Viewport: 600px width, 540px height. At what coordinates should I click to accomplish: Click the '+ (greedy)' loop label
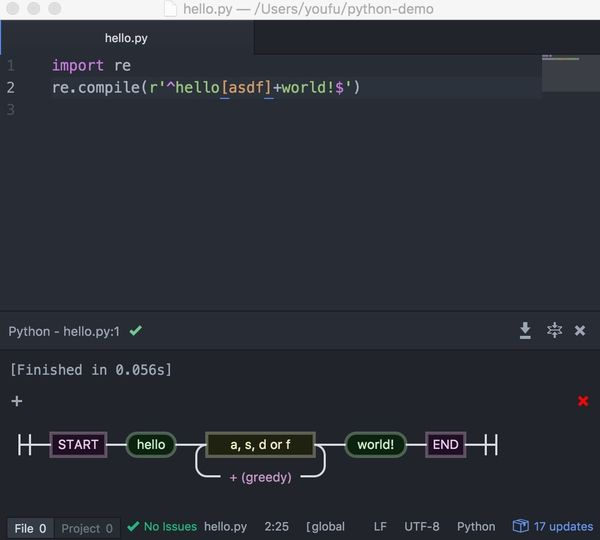point(261,477)
